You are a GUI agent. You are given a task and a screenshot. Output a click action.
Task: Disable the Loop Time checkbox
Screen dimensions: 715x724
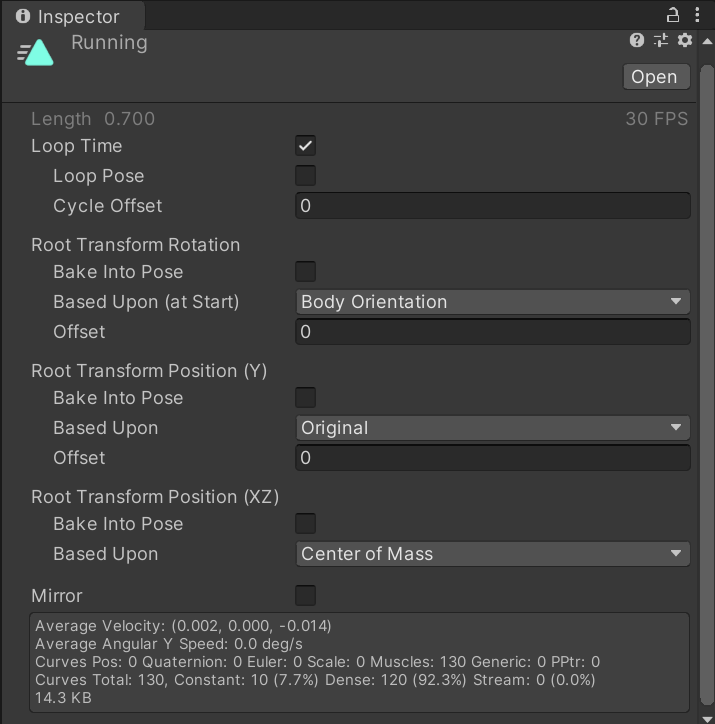(305, 146)
